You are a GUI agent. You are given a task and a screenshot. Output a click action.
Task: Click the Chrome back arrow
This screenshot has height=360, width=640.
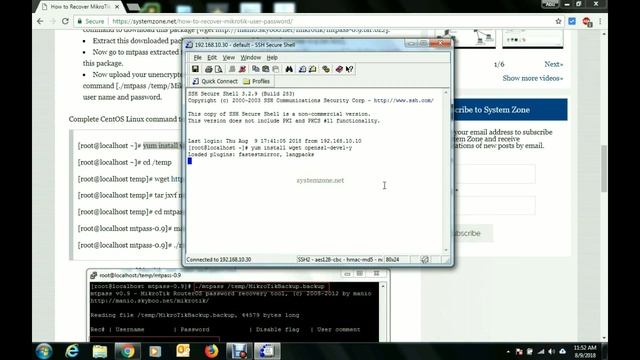pos(40,21)
